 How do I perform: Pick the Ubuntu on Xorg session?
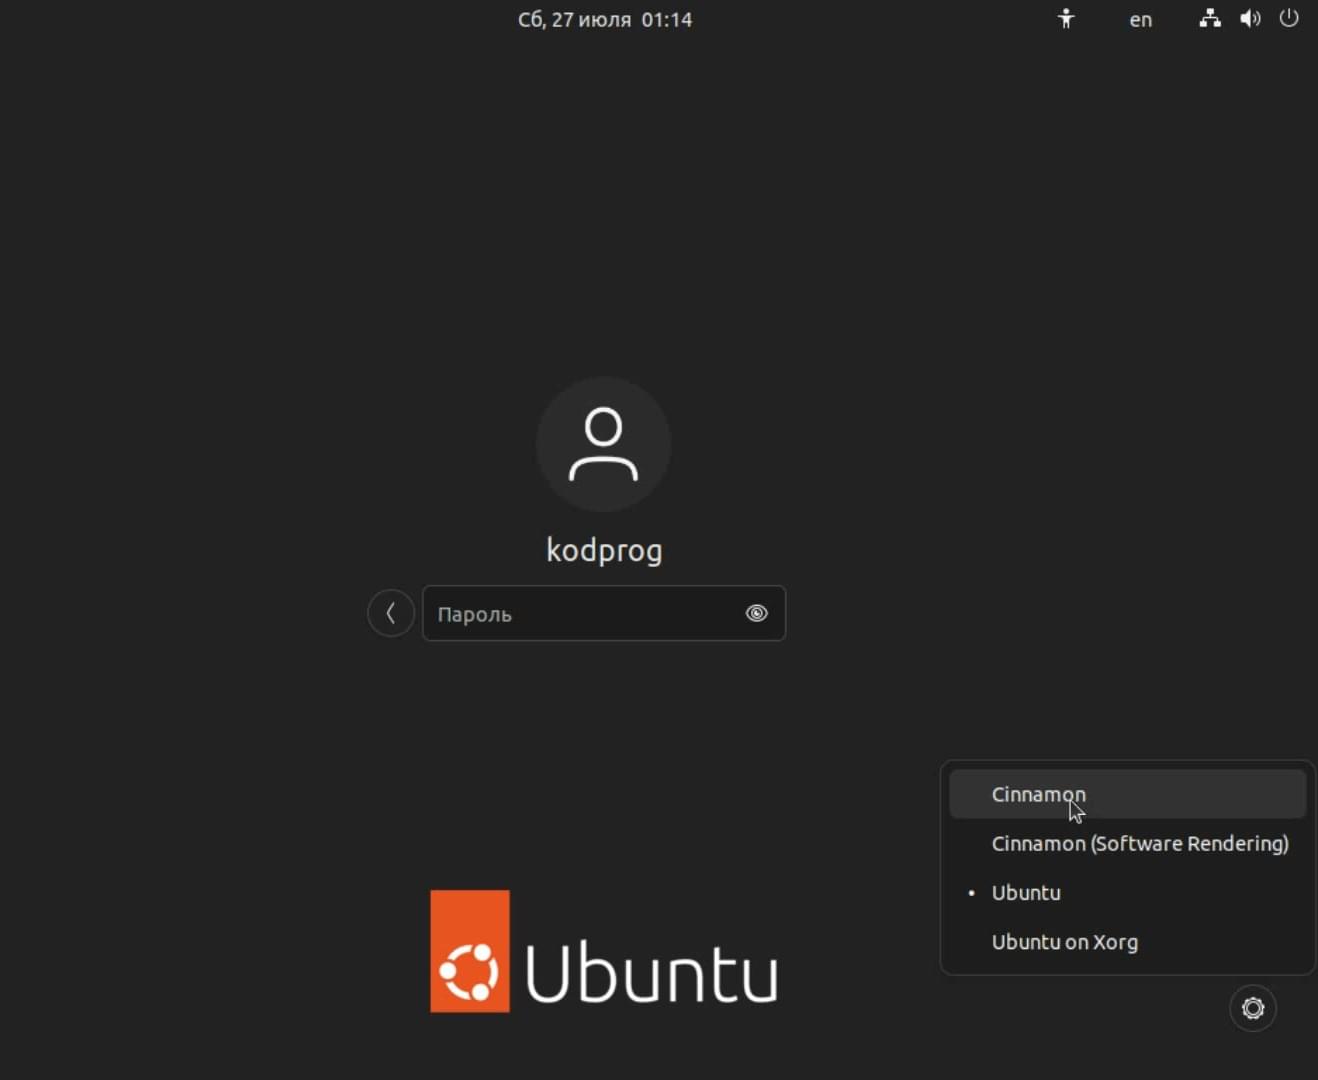(x=1127, y=941)
